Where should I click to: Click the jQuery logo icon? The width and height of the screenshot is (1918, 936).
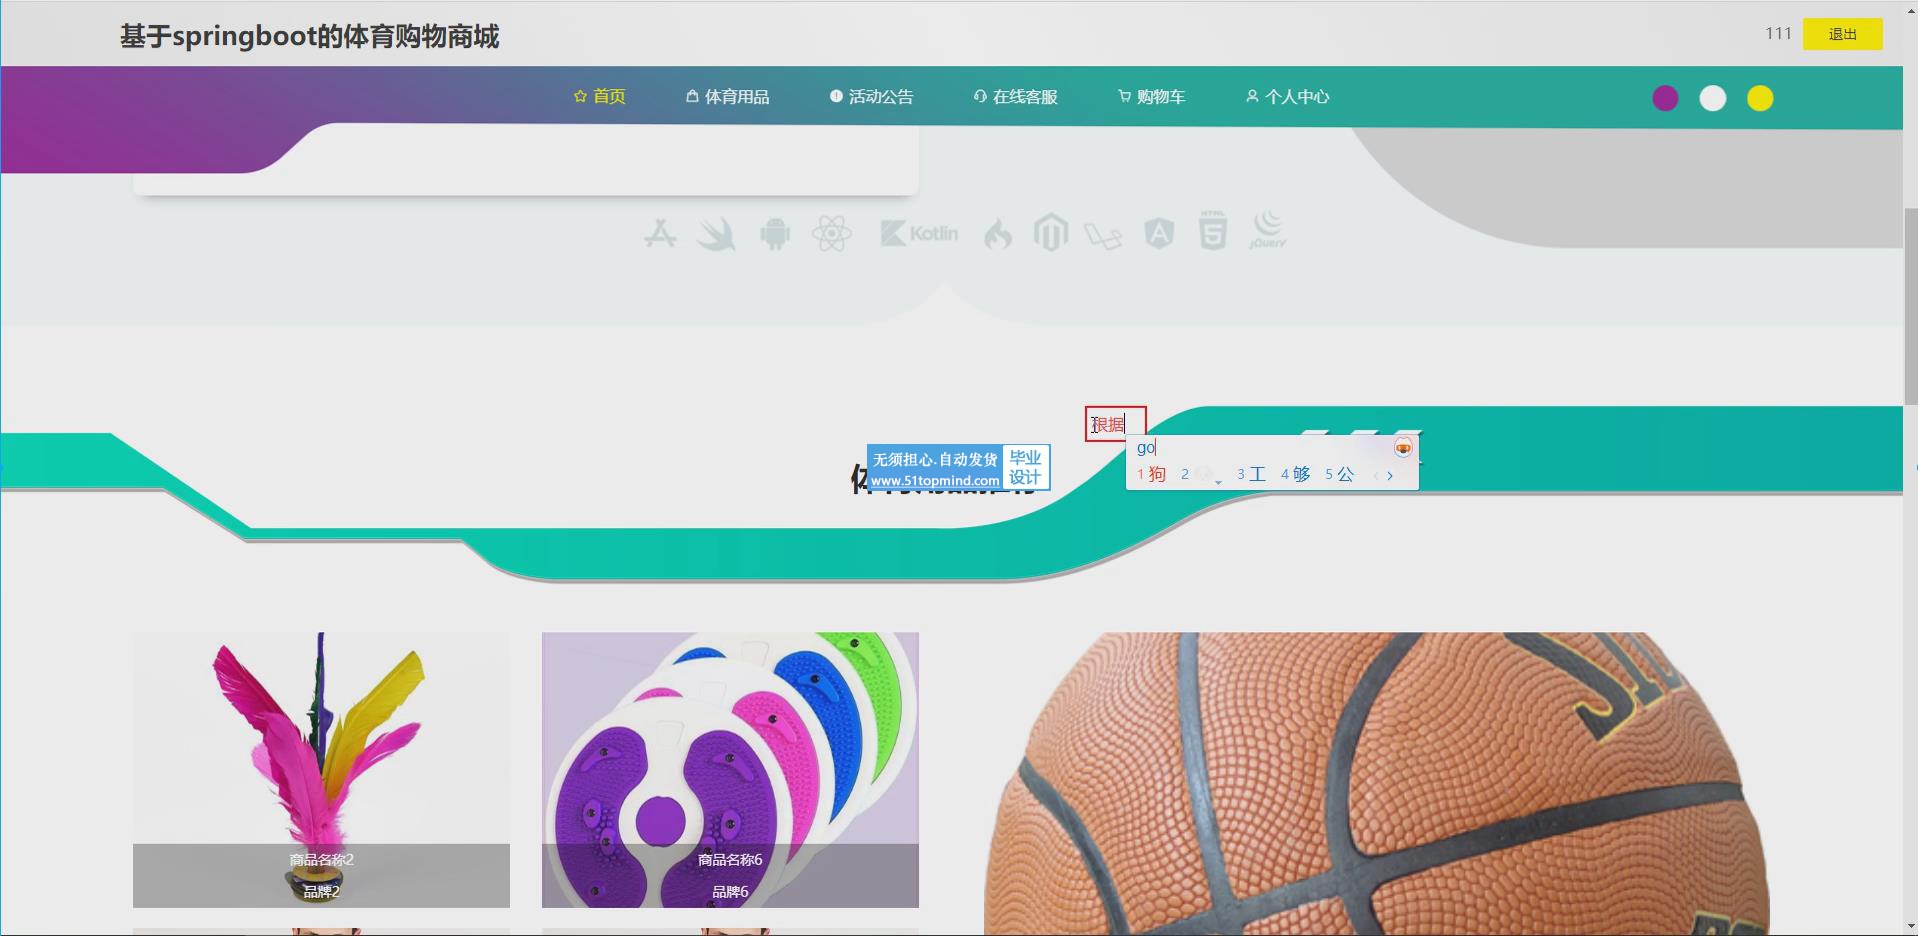(x=1267, y=230)
